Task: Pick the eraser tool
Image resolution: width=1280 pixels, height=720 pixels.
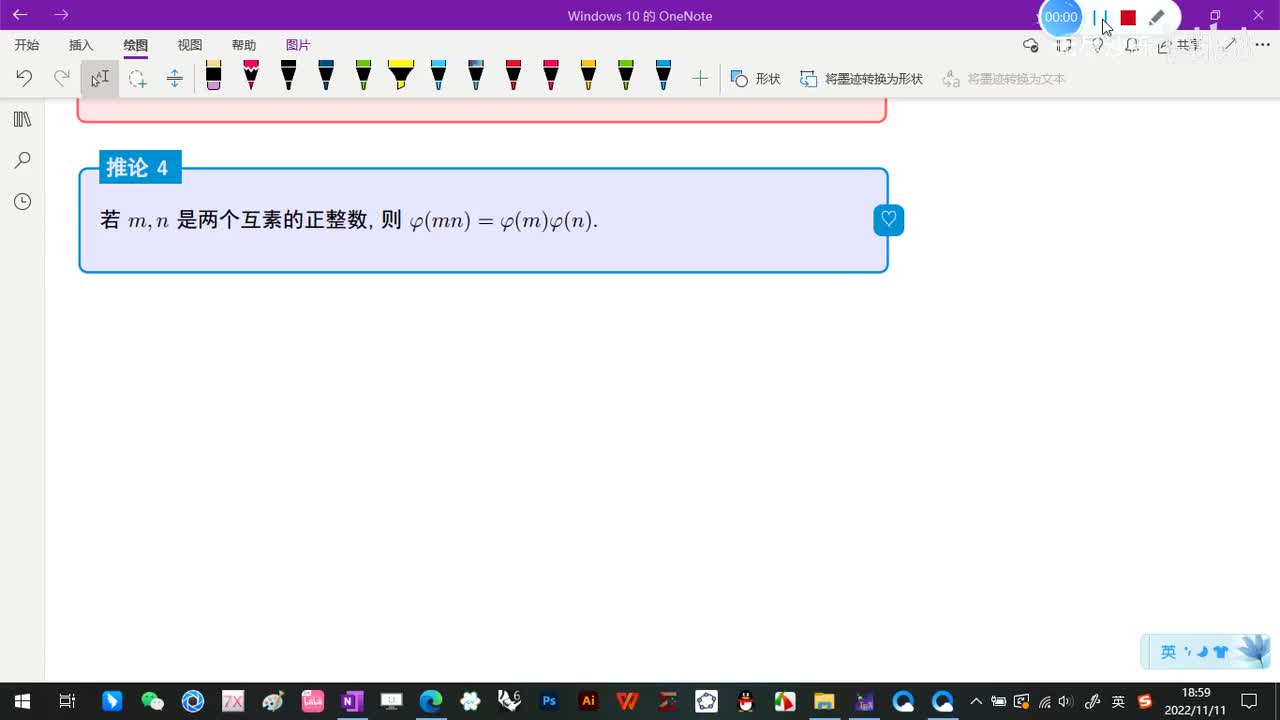Action: pyautogui.click(x=213, y=76)
